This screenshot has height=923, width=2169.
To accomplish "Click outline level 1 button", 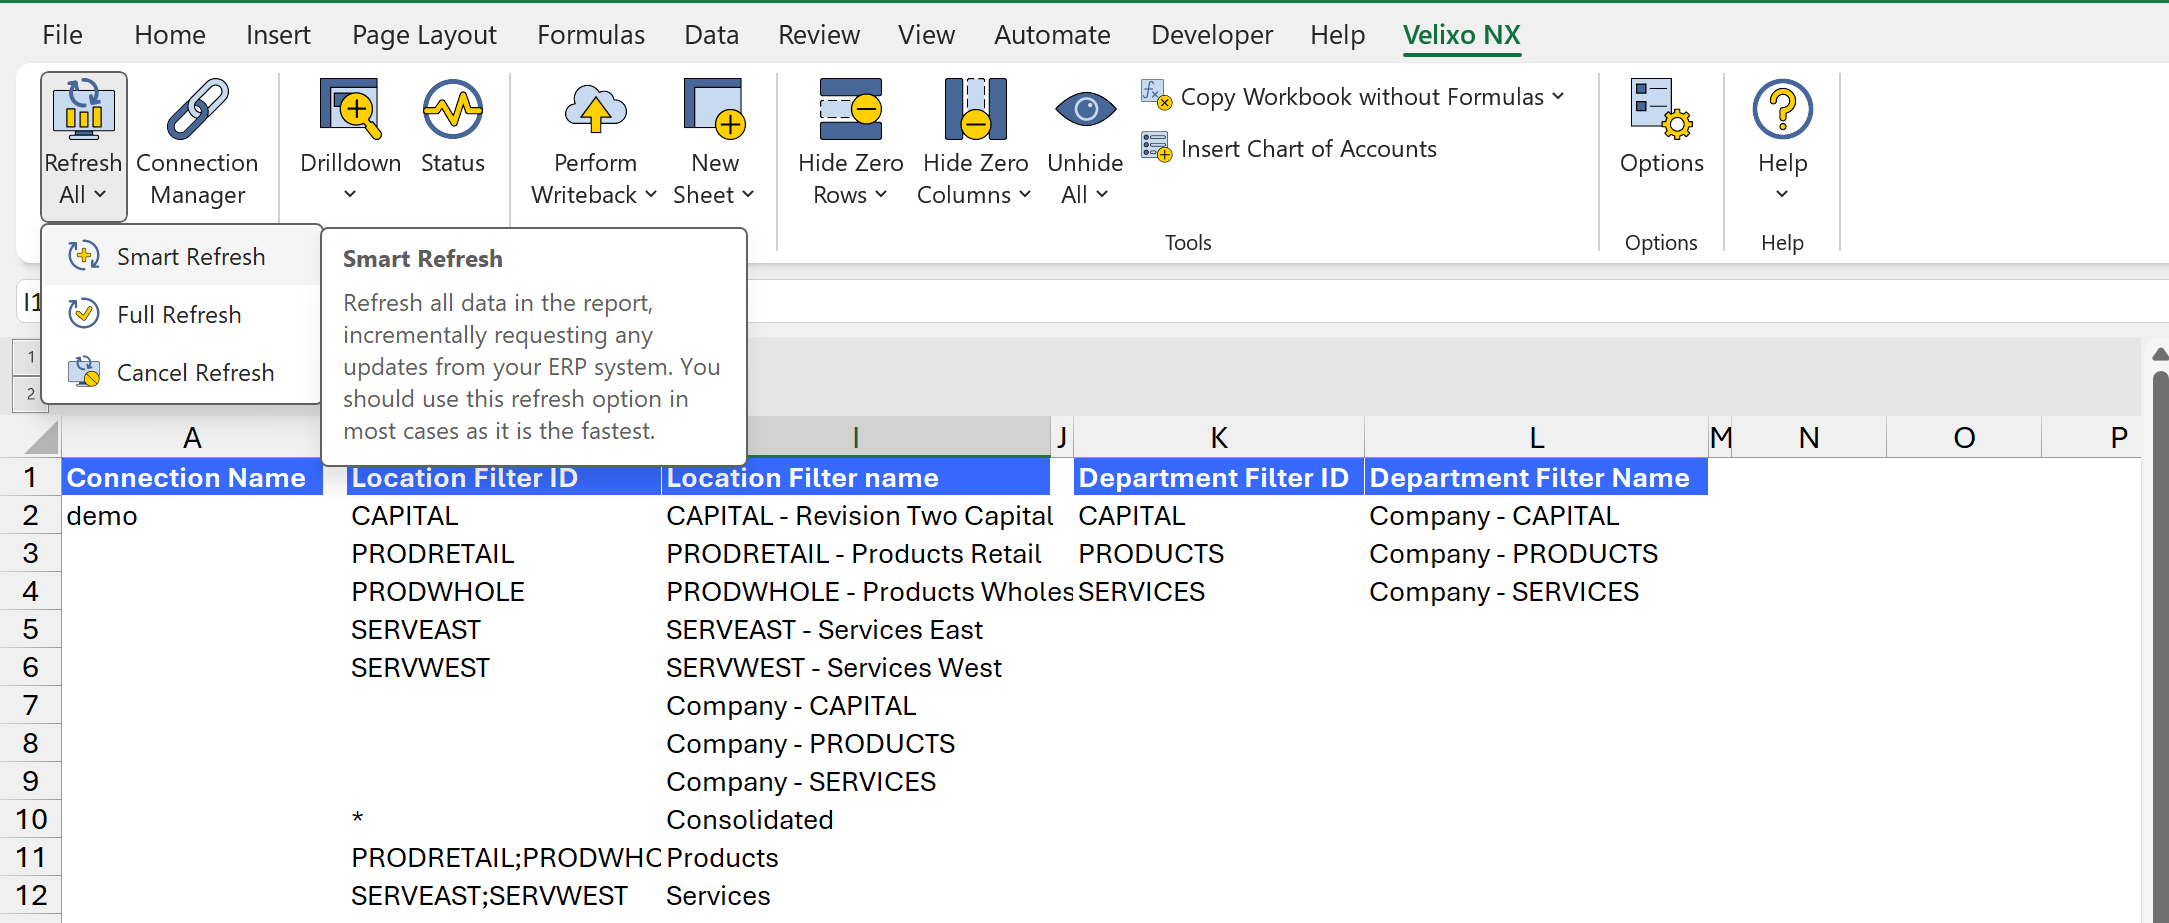I will tap(30, 356).
